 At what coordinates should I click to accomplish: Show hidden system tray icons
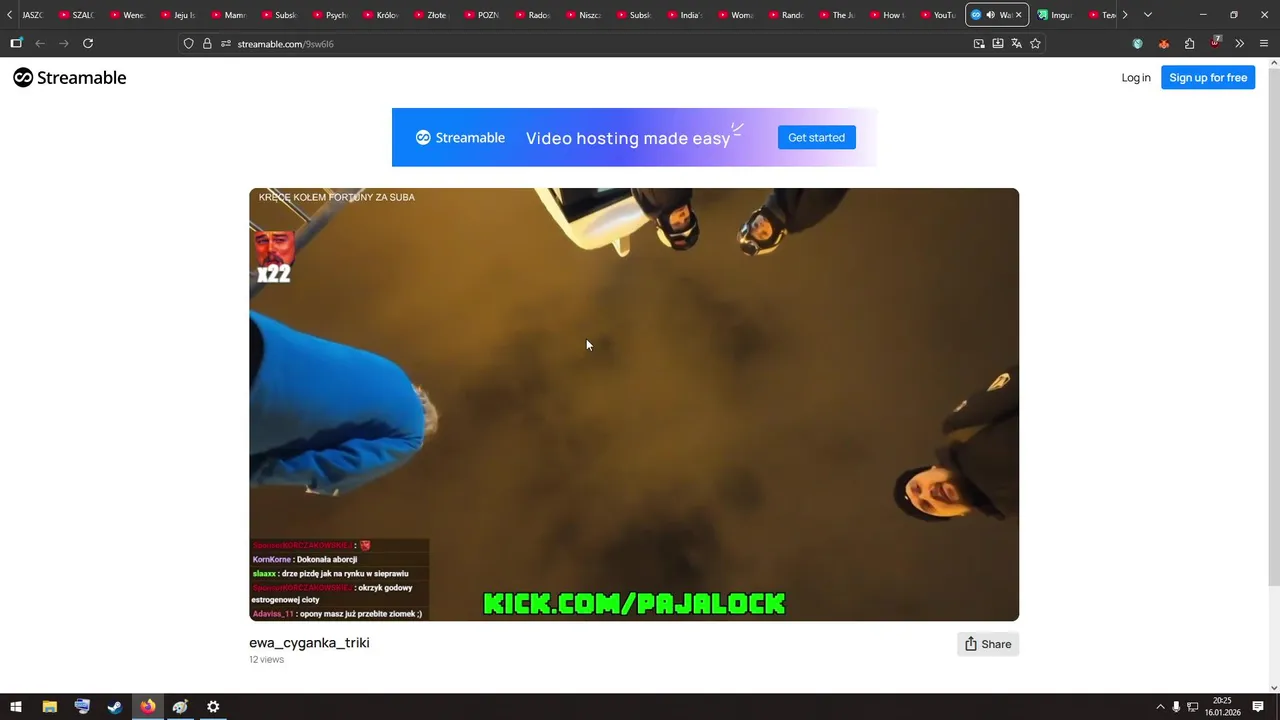1160,707
